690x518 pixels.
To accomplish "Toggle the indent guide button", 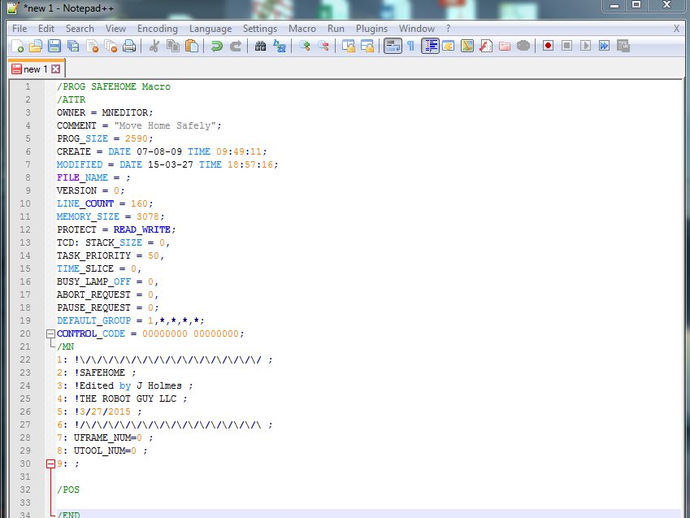I will click(x=430, y=46).
